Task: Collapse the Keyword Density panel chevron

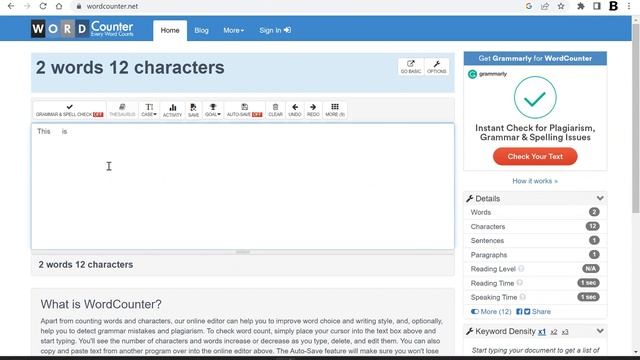Action: 600,331
